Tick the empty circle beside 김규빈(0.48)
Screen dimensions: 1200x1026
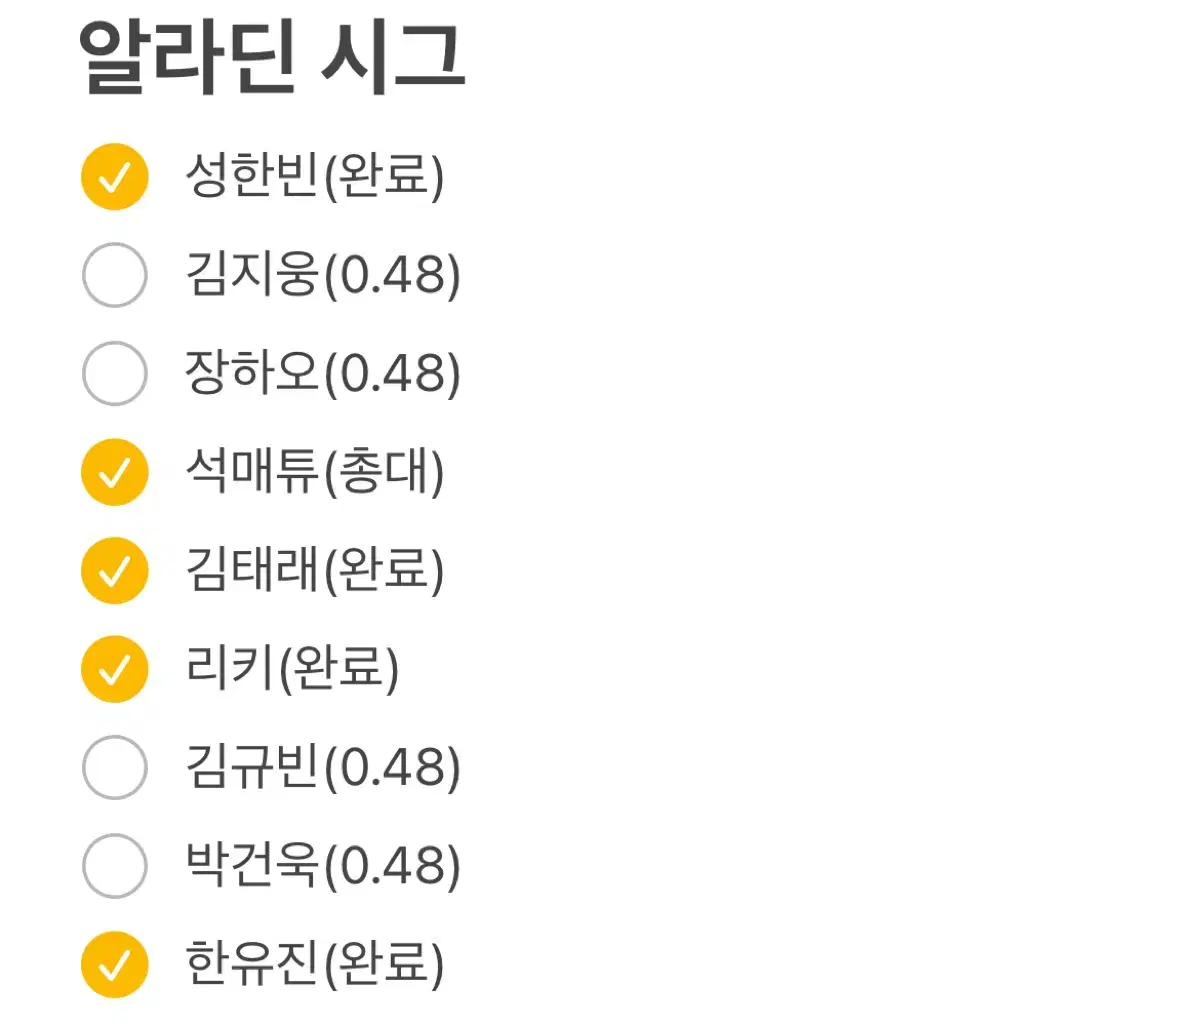[114, 767]
